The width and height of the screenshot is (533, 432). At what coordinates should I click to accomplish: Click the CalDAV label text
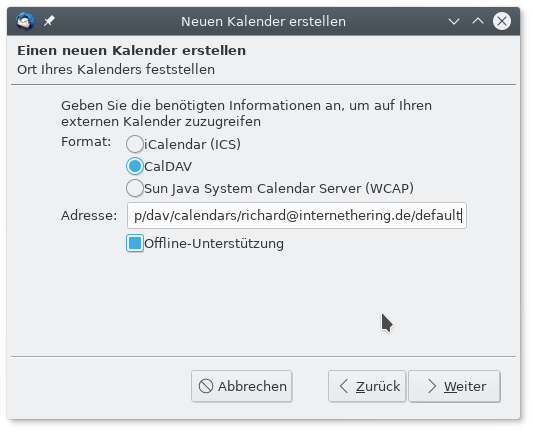point(168,167)
